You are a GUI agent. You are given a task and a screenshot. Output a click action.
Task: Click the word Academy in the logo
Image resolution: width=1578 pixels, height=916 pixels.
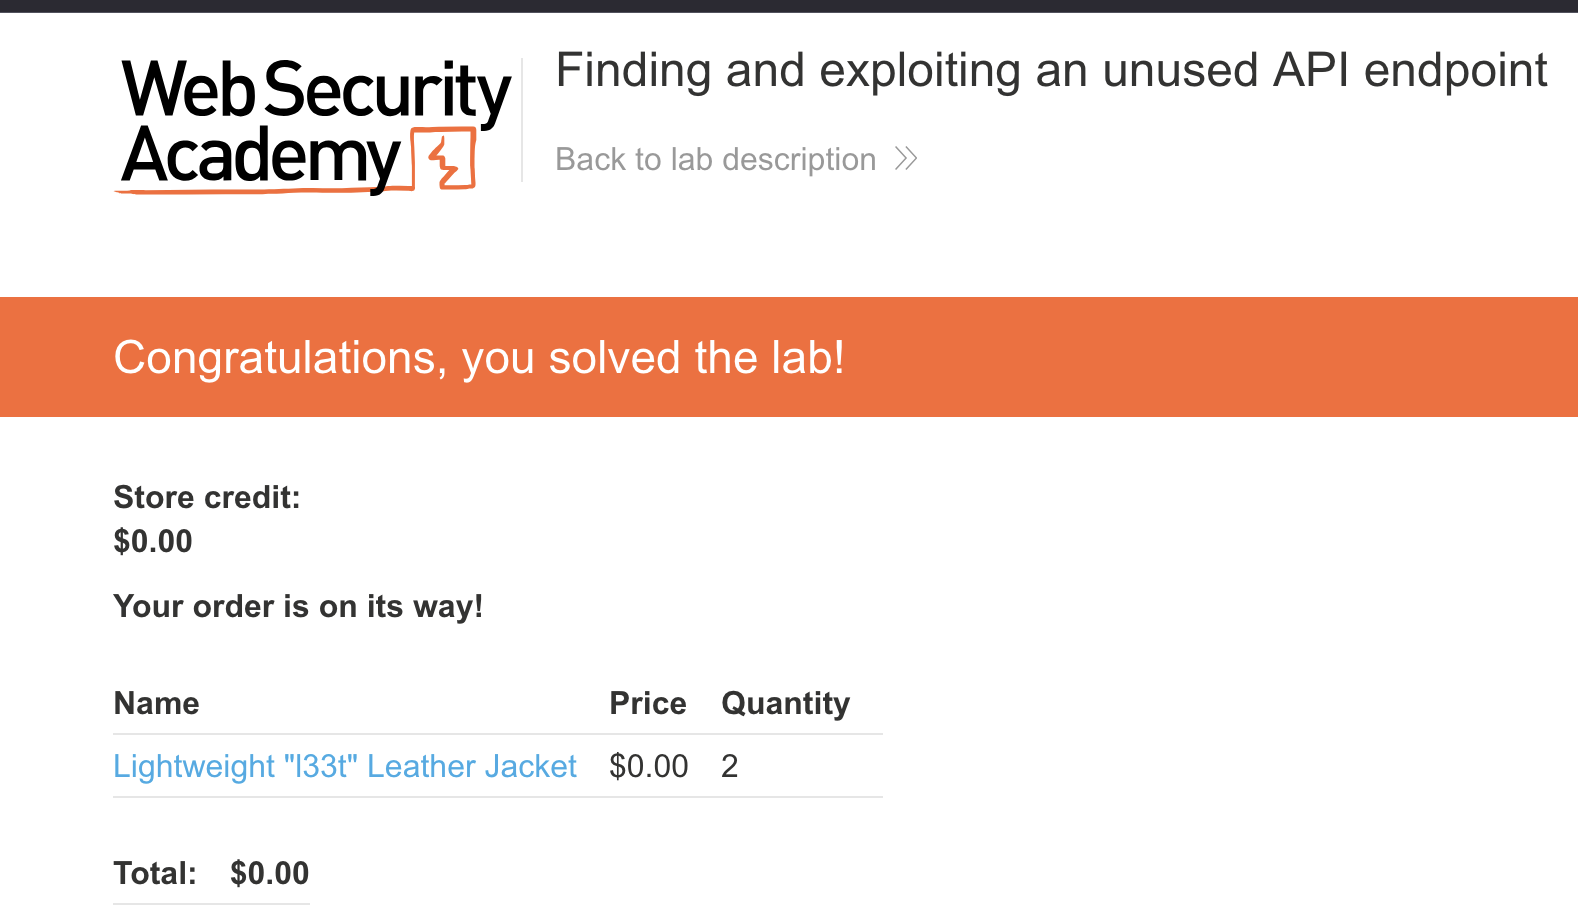261,157
